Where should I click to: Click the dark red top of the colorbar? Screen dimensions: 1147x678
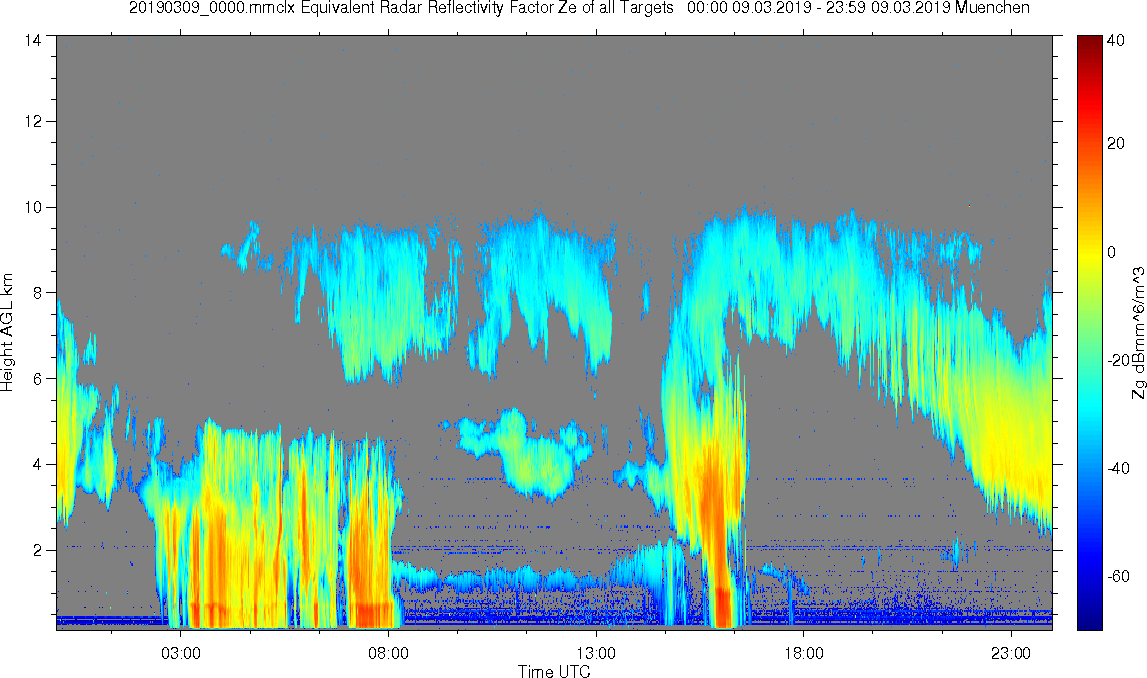click(x=1089, y=42)
